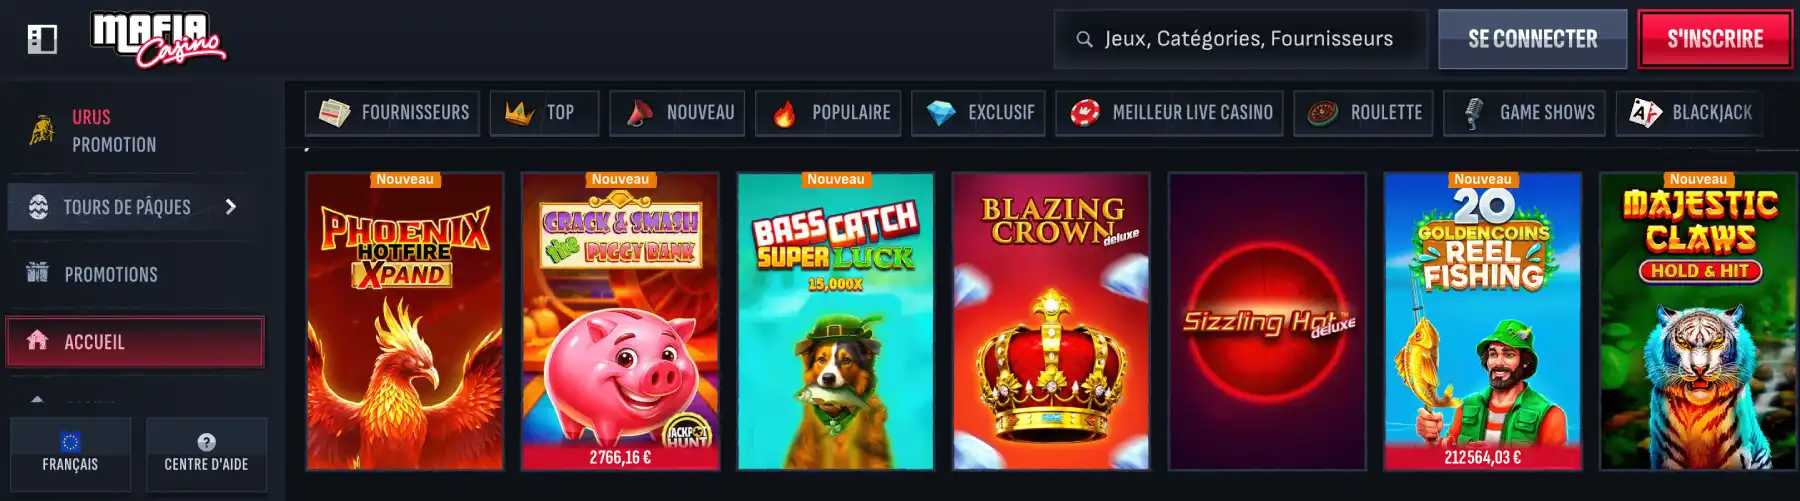
Task: Click the S'inscrire button
Action: pos(1715,39)
